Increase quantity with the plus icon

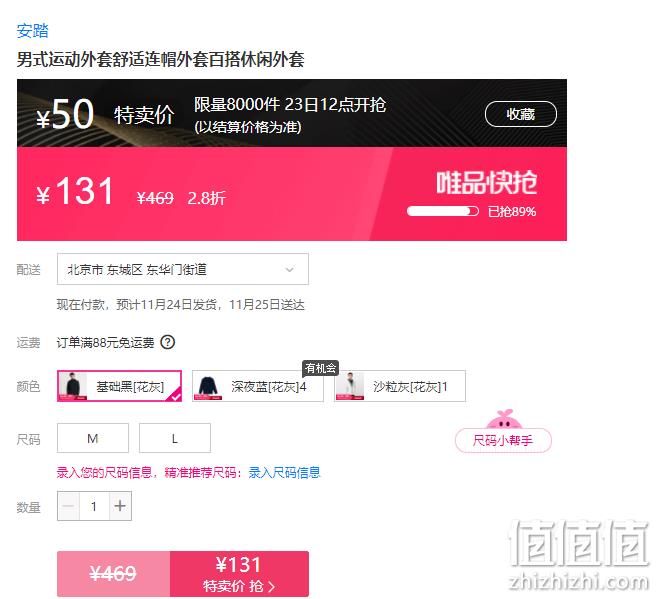120,506
